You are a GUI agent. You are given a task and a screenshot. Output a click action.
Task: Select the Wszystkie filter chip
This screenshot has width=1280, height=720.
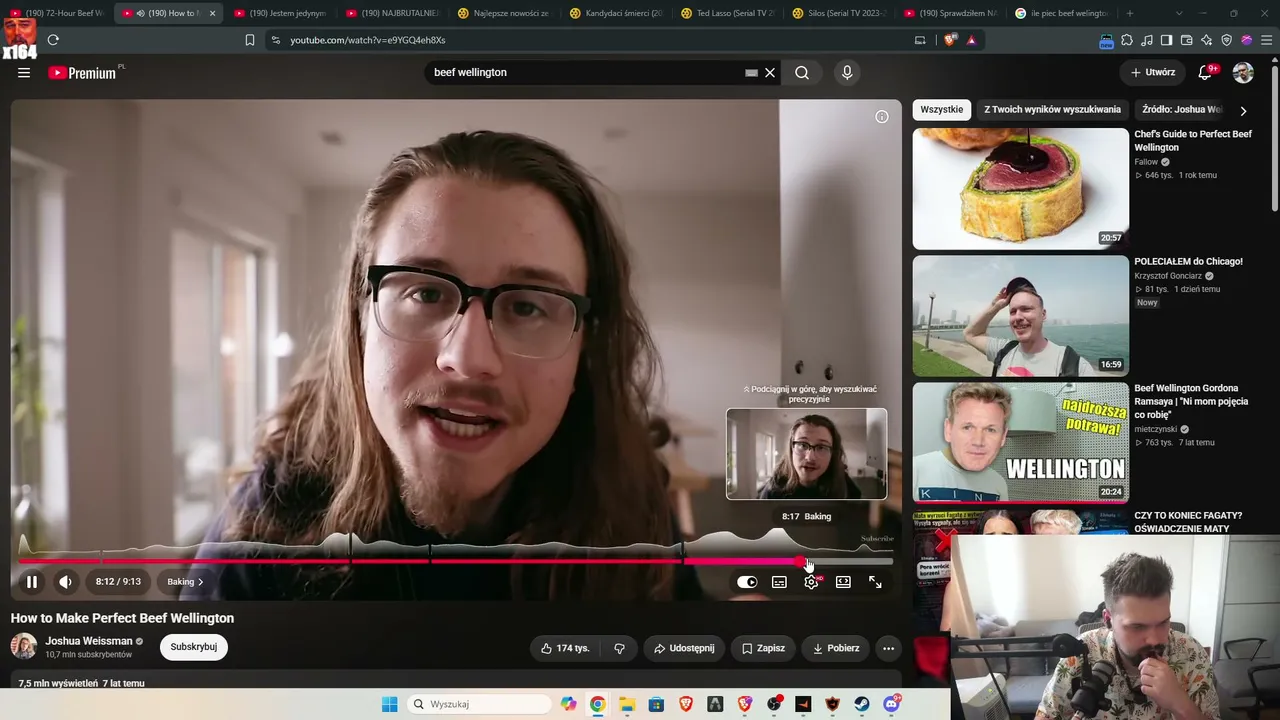(x=942, y=109)
